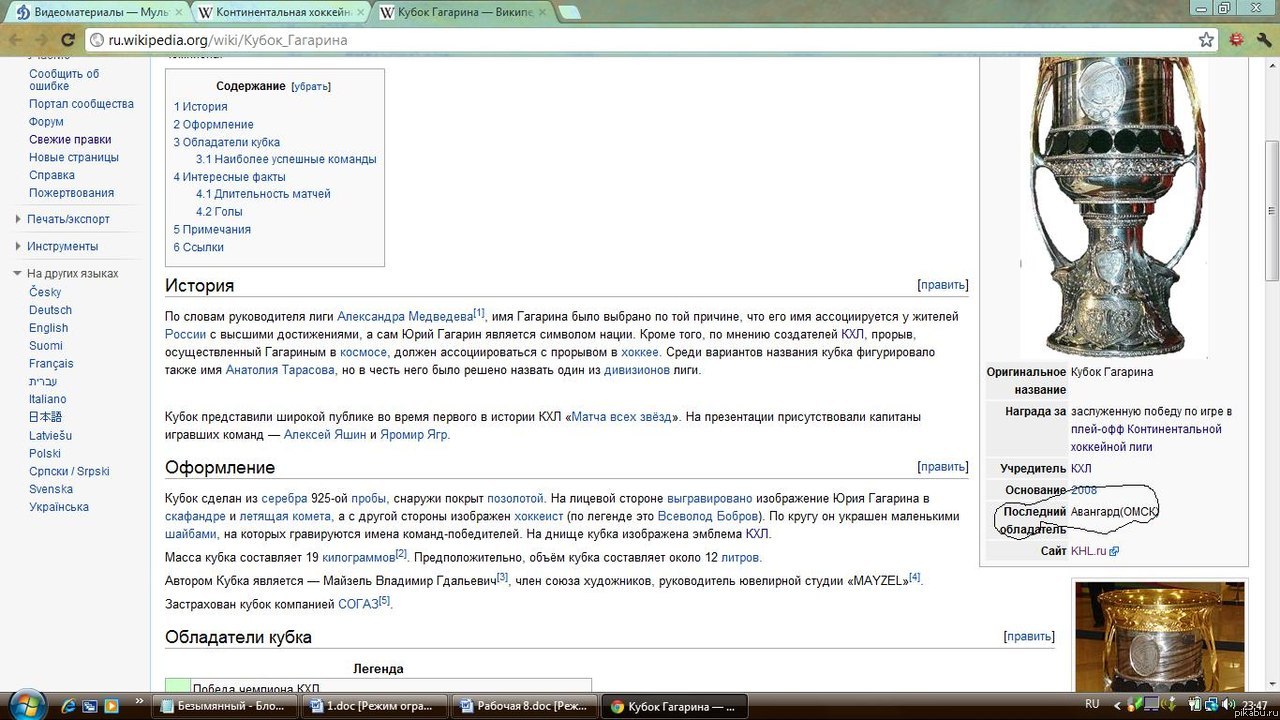The height and width of the screenshot is (720, 1280).
Task: Click footnote reference [3] after Гдальевич
Action: (503, 577)
